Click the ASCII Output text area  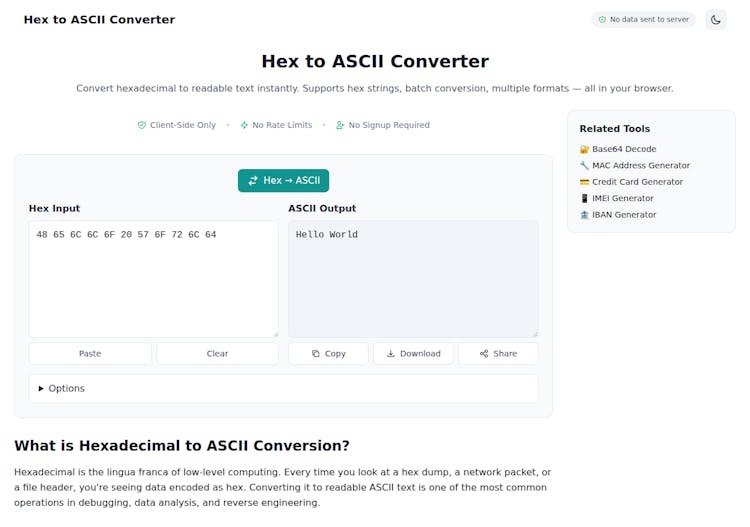[413, 280]
